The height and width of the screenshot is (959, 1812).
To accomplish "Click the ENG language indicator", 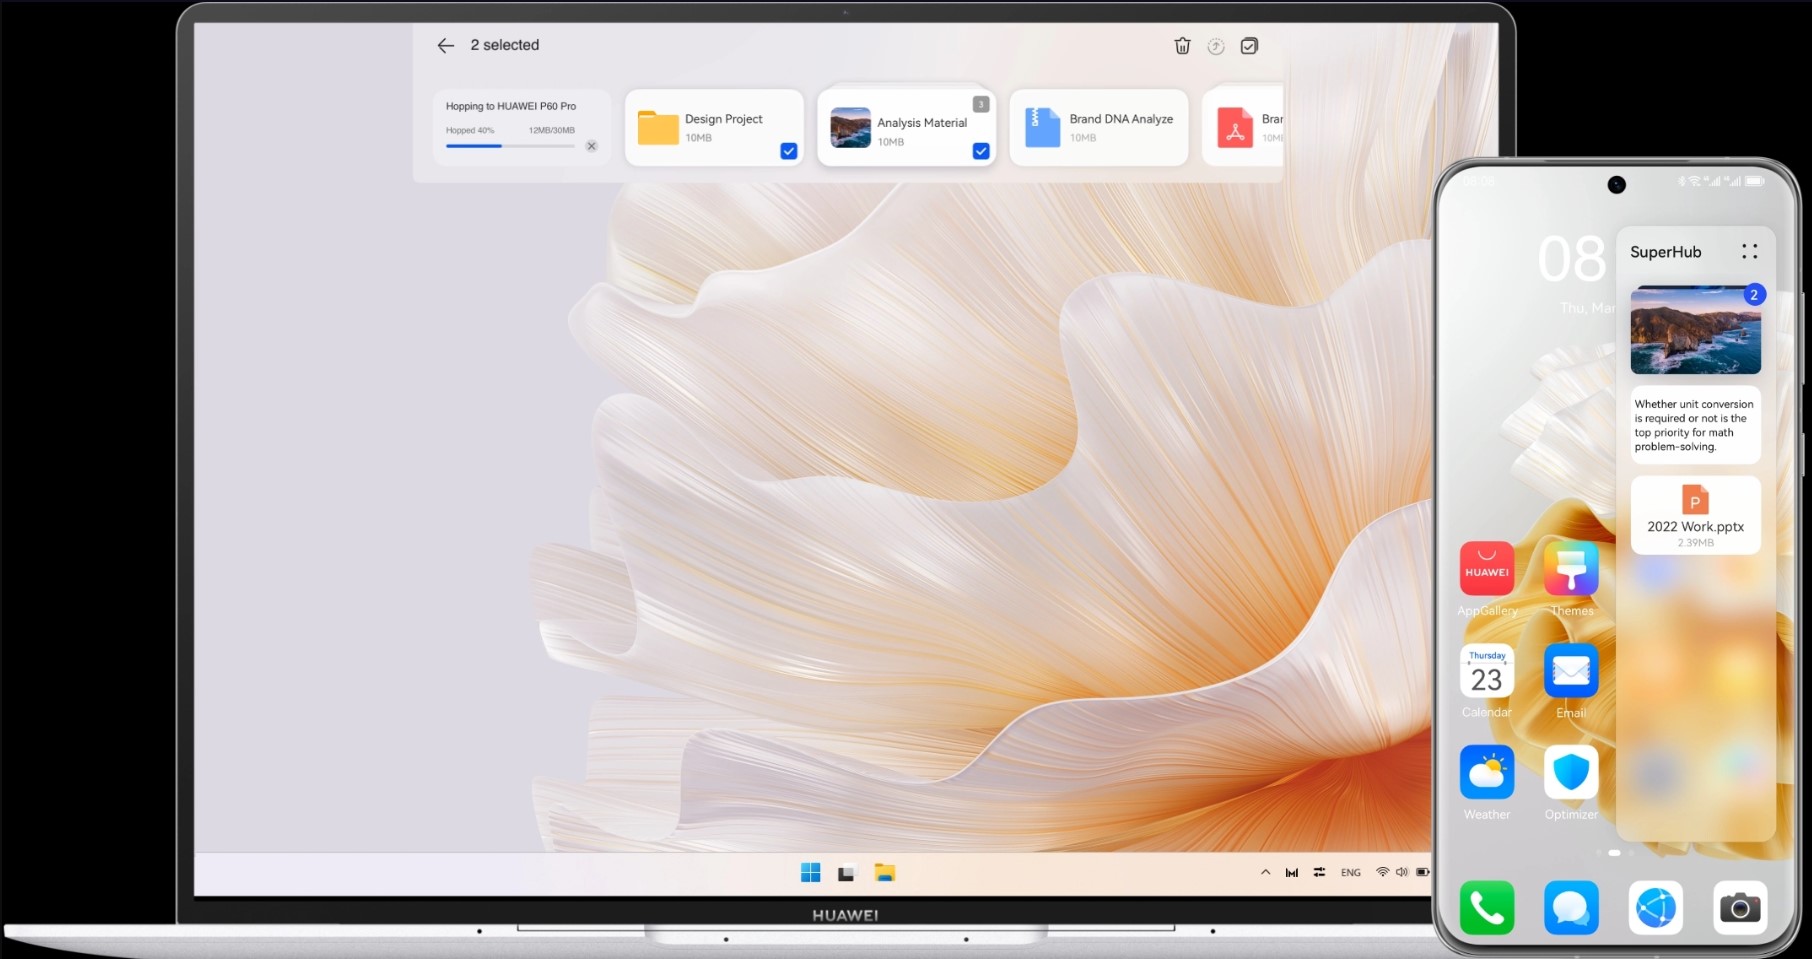I will click(1351, 873).
